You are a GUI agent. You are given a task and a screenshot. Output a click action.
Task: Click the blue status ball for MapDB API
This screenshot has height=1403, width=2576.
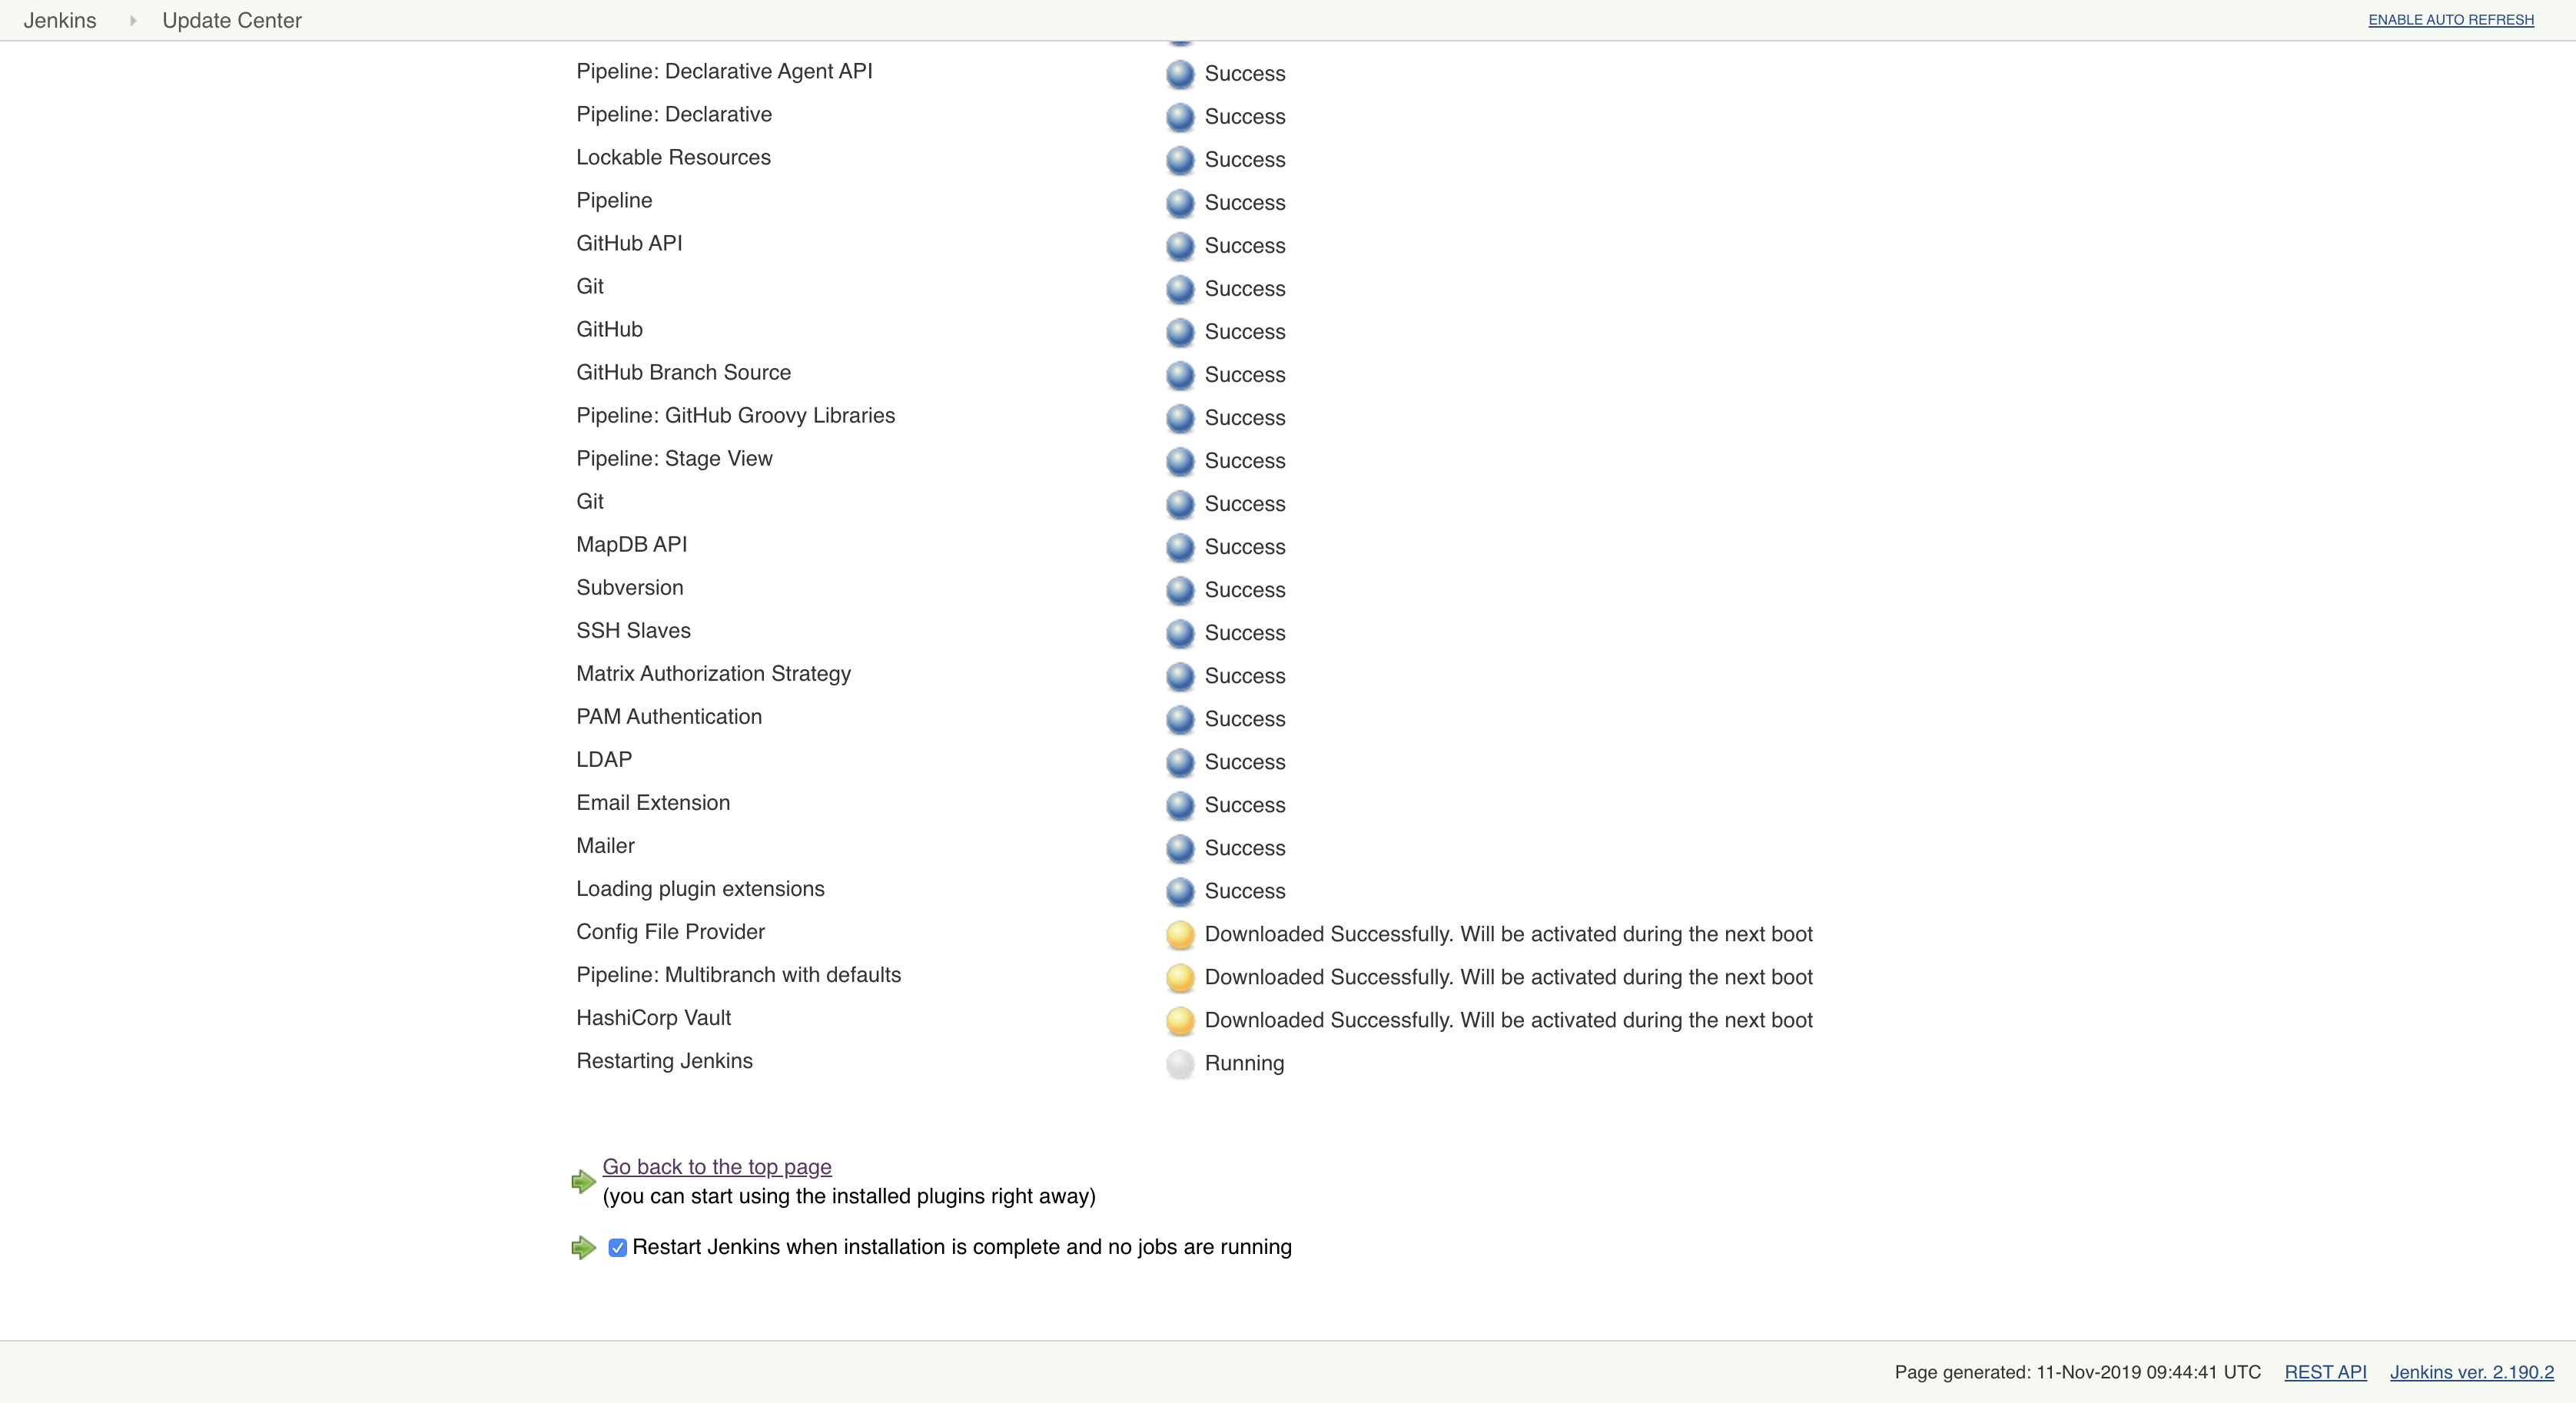pyautogui.click(x=1180, y=547)
